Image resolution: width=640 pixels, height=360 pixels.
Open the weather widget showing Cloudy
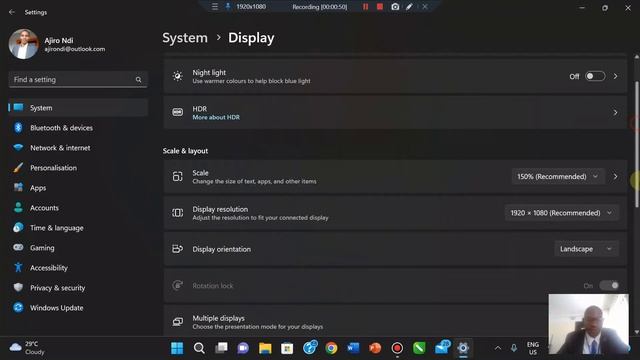(27, 348)
